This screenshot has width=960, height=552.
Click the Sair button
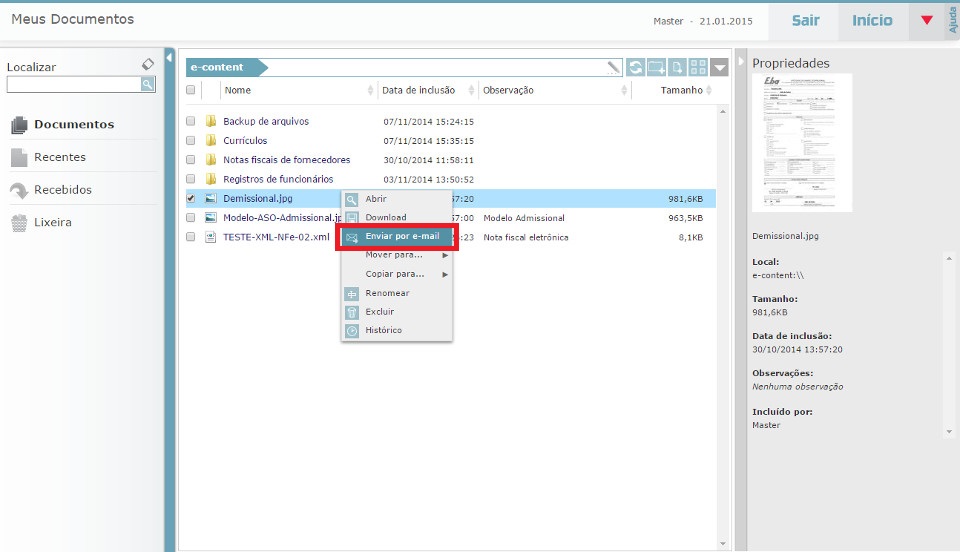pos(805,21)
